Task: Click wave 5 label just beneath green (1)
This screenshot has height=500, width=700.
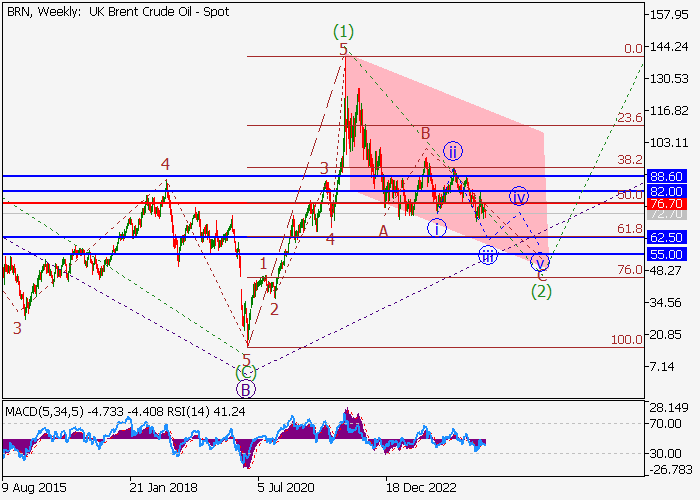Action: (x=343, y=49)
